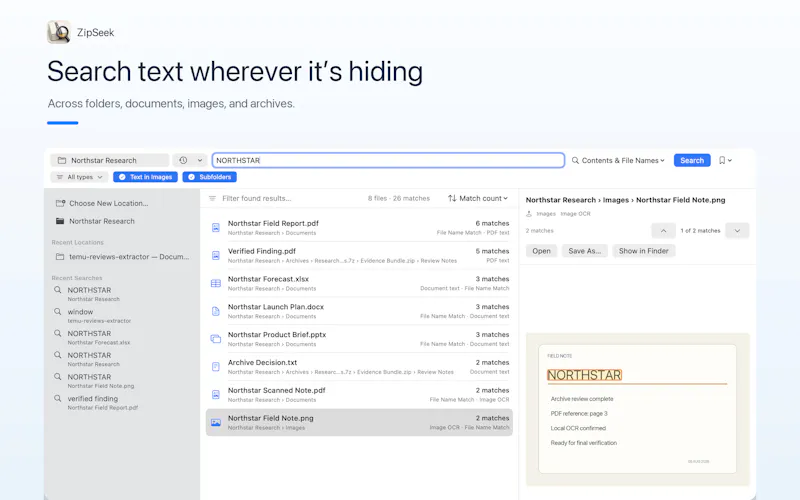
Task: Go to next match with down chevron
Action: tap(737, 231)
